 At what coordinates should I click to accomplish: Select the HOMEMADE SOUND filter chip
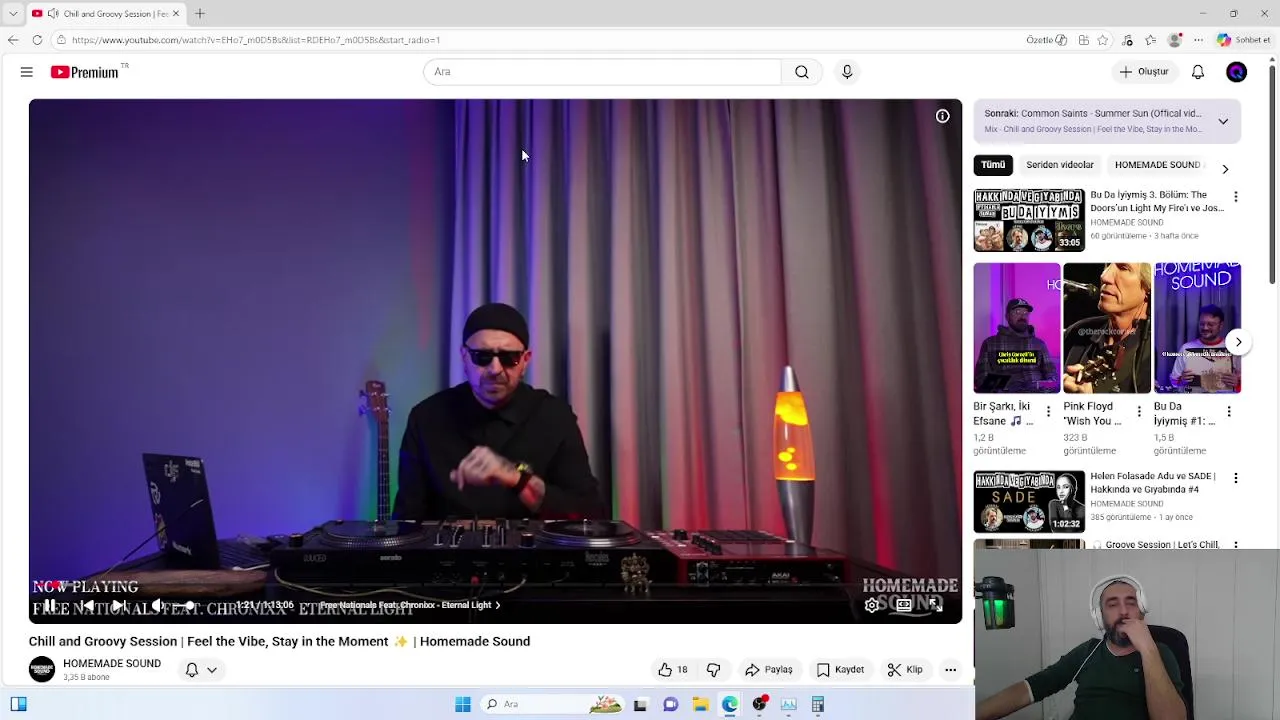[x=1157, y=165]
